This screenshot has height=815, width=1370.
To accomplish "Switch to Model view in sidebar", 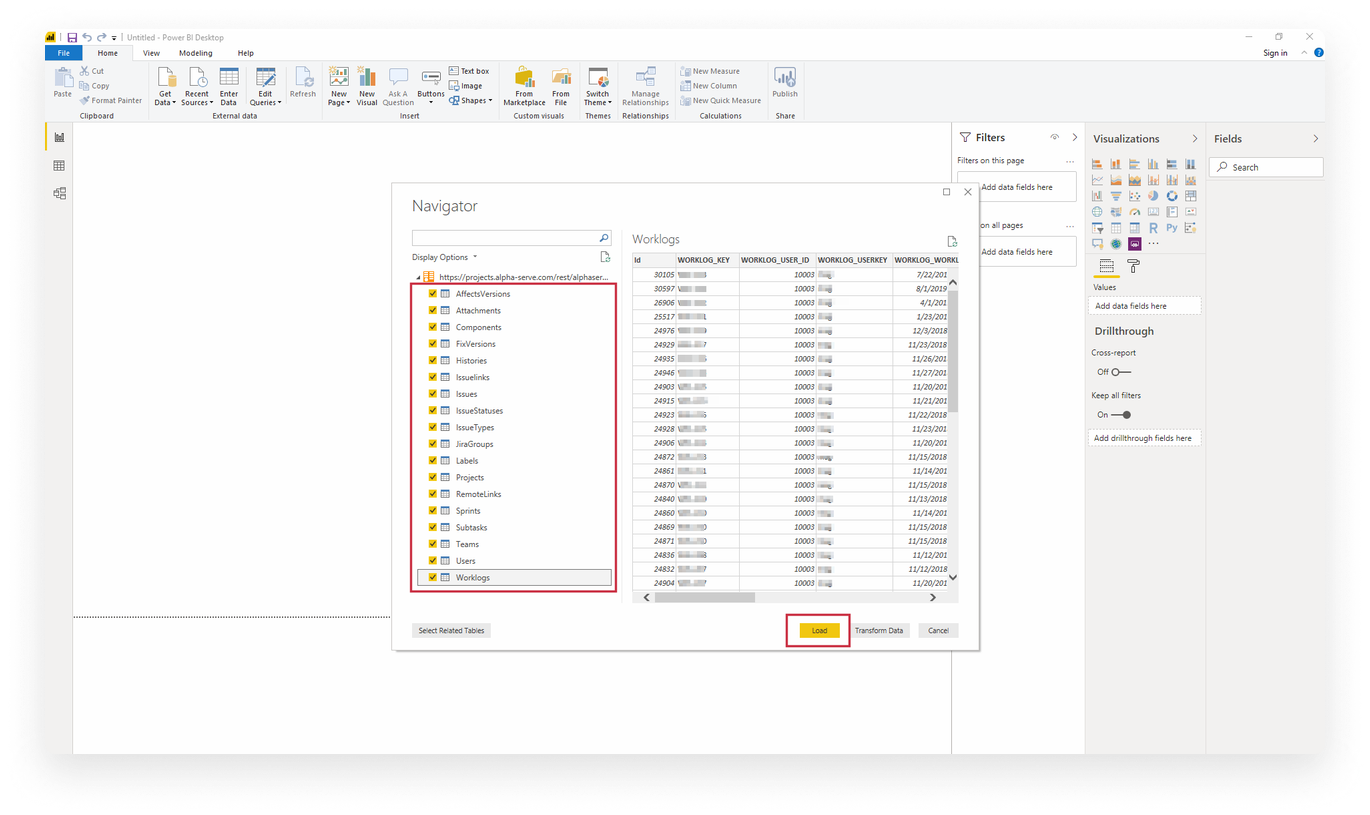I will [x=59, y=193].
